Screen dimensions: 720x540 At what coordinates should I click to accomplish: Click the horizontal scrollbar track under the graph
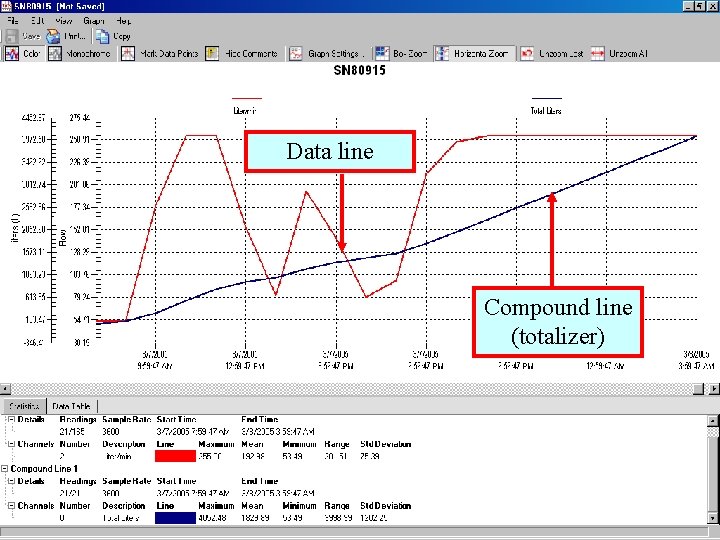(x=351, y=389)
